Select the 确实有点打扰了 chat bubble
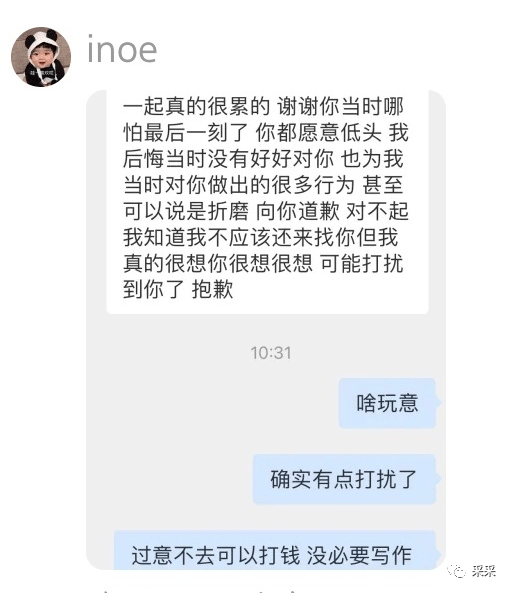Image resolution: width=512 pixels, height=593 pixels. click(344, 479)
